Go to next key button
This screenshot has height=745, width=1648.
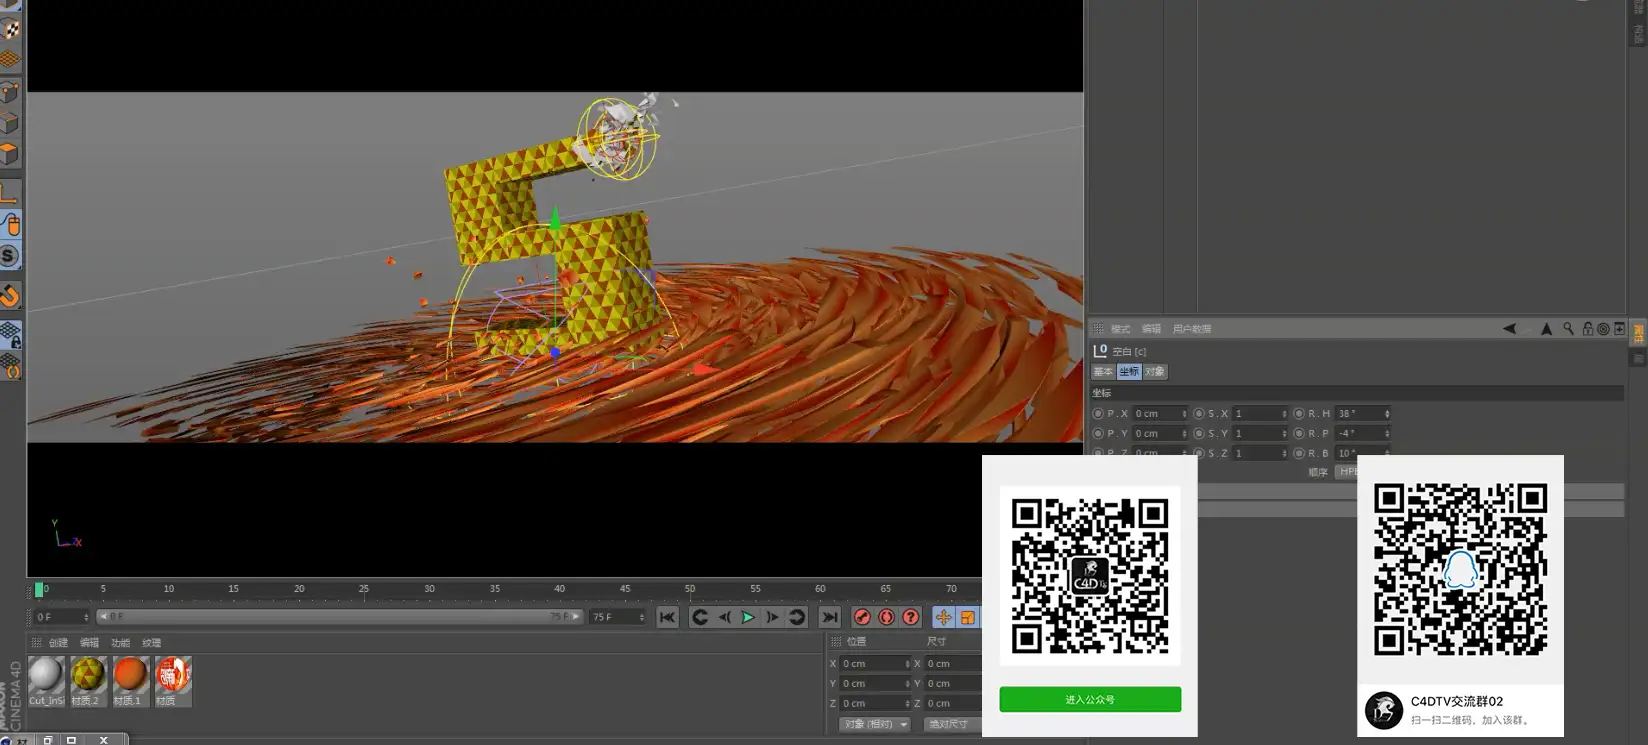pos(796,617)
